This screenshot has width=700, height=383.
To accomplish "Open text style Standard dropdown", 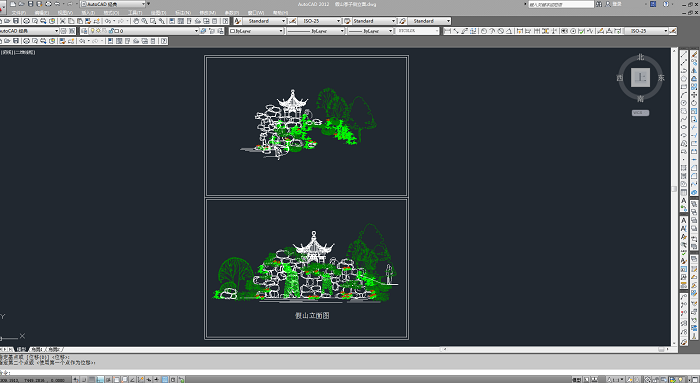I will (x=265, y=21).
